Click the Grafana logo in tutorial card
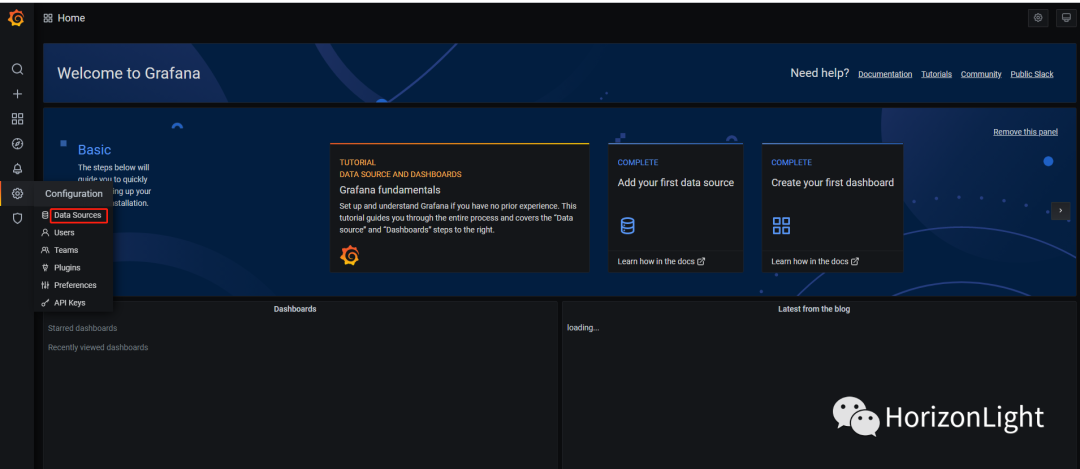This screenshot has width=1080, height=469. pos(349,256)
